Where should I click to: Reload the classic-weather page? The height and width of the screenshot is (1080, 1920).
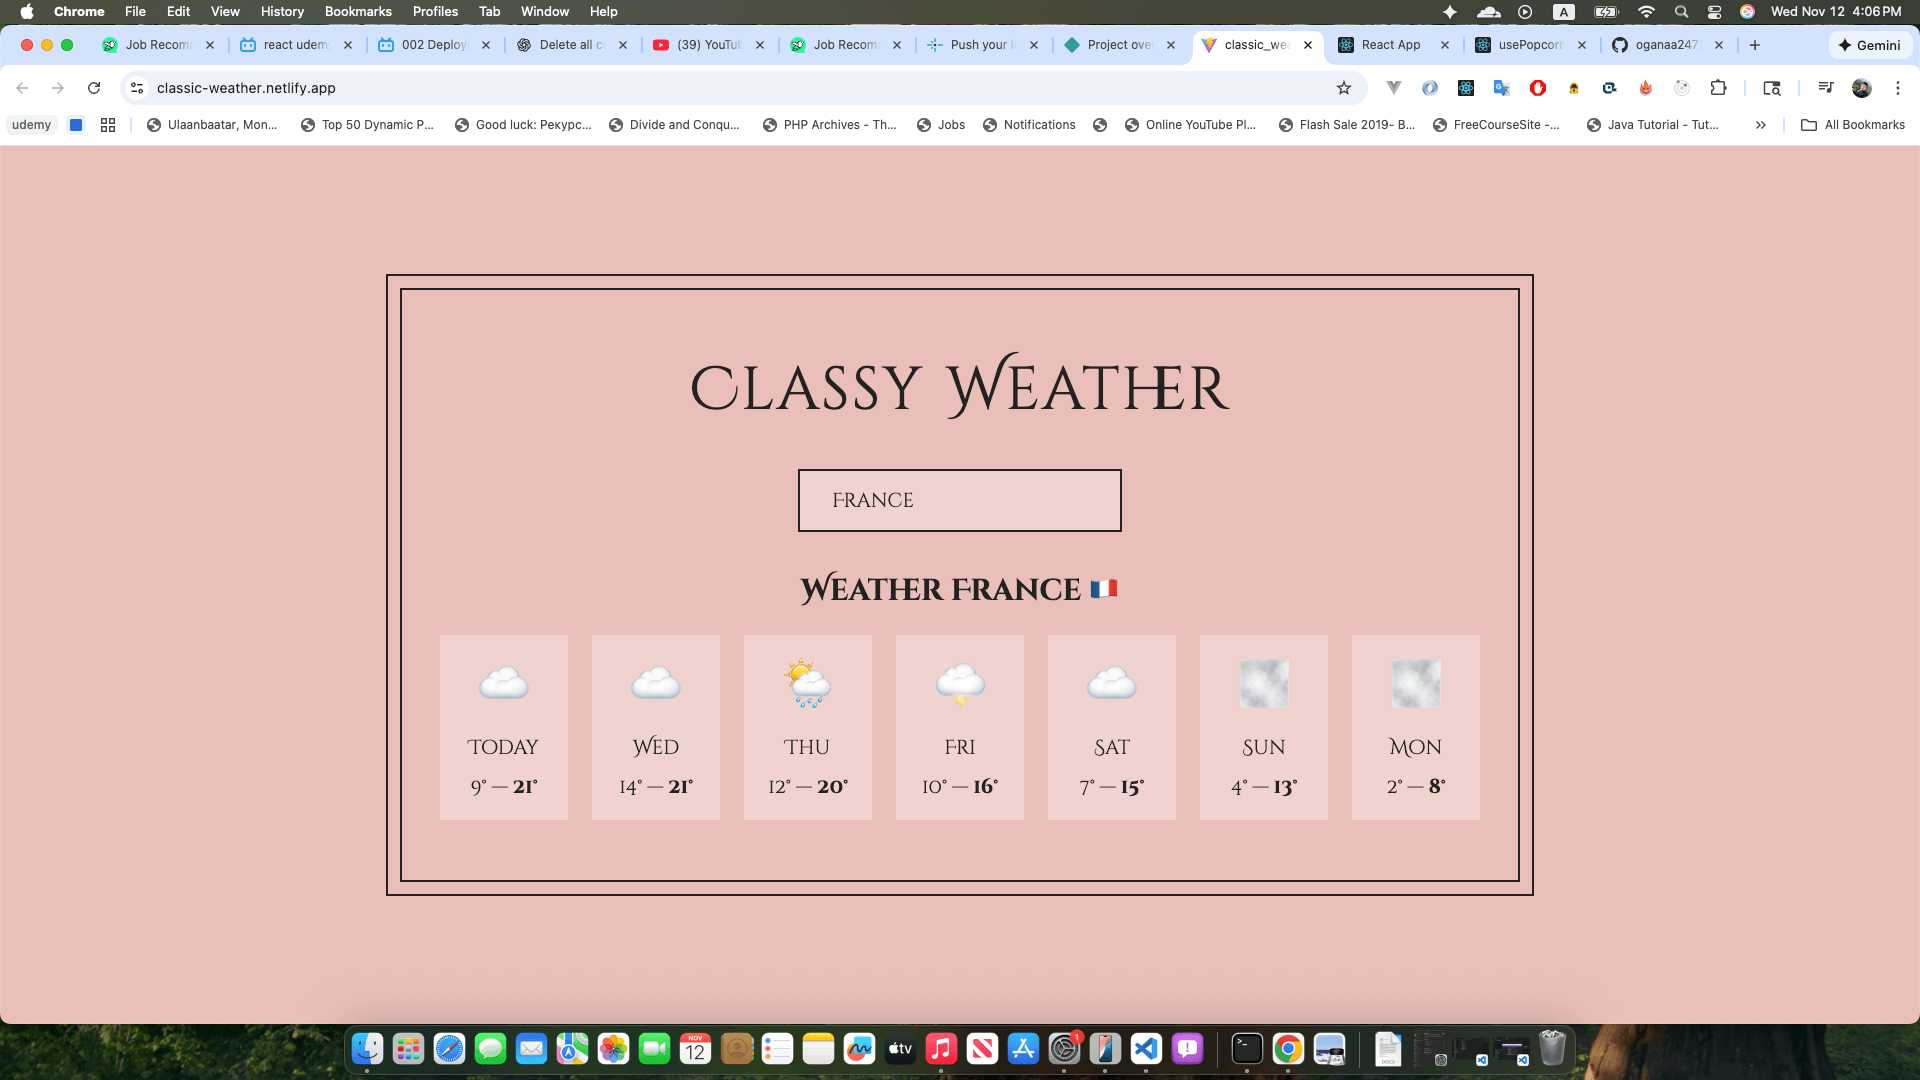(94, 88)
